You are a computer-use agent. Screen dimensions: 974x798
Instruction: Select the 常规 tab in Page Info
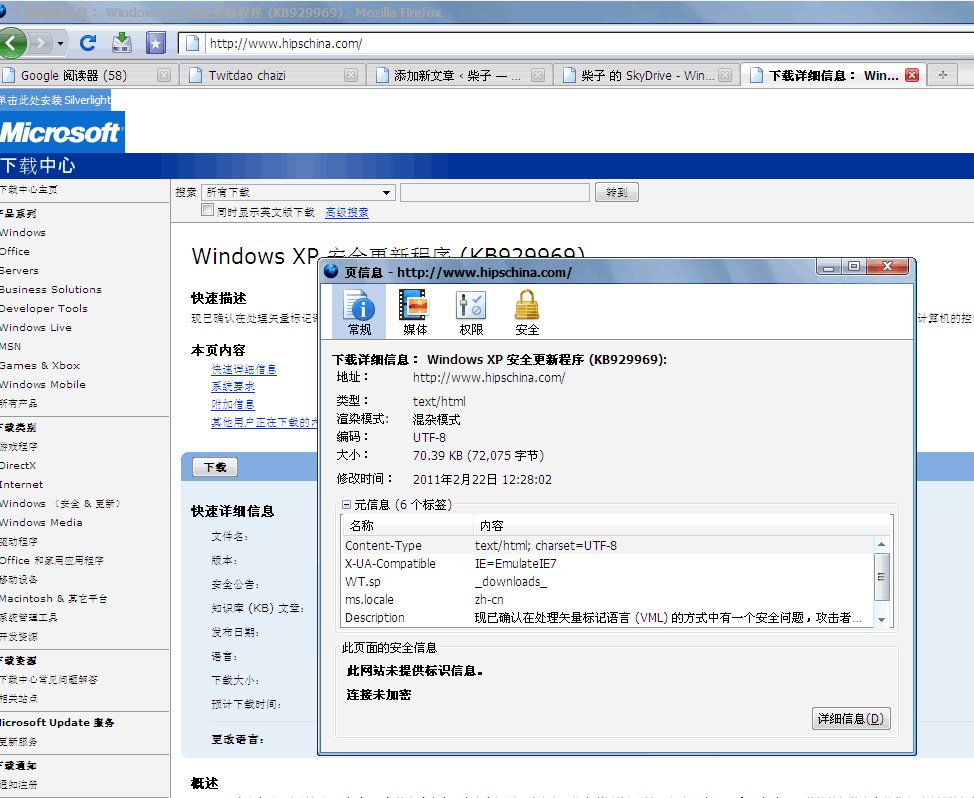359,312
